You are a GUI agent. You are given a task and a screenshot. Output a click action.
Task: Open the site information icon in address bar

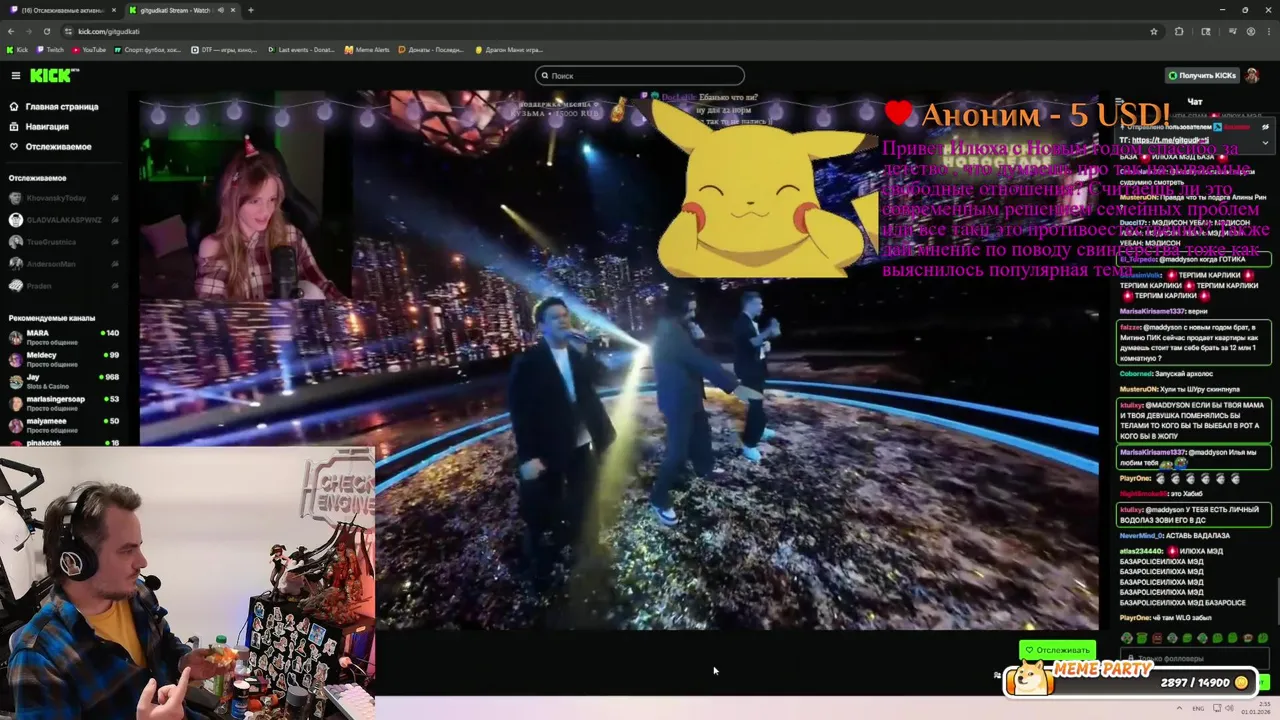(69, 31)
